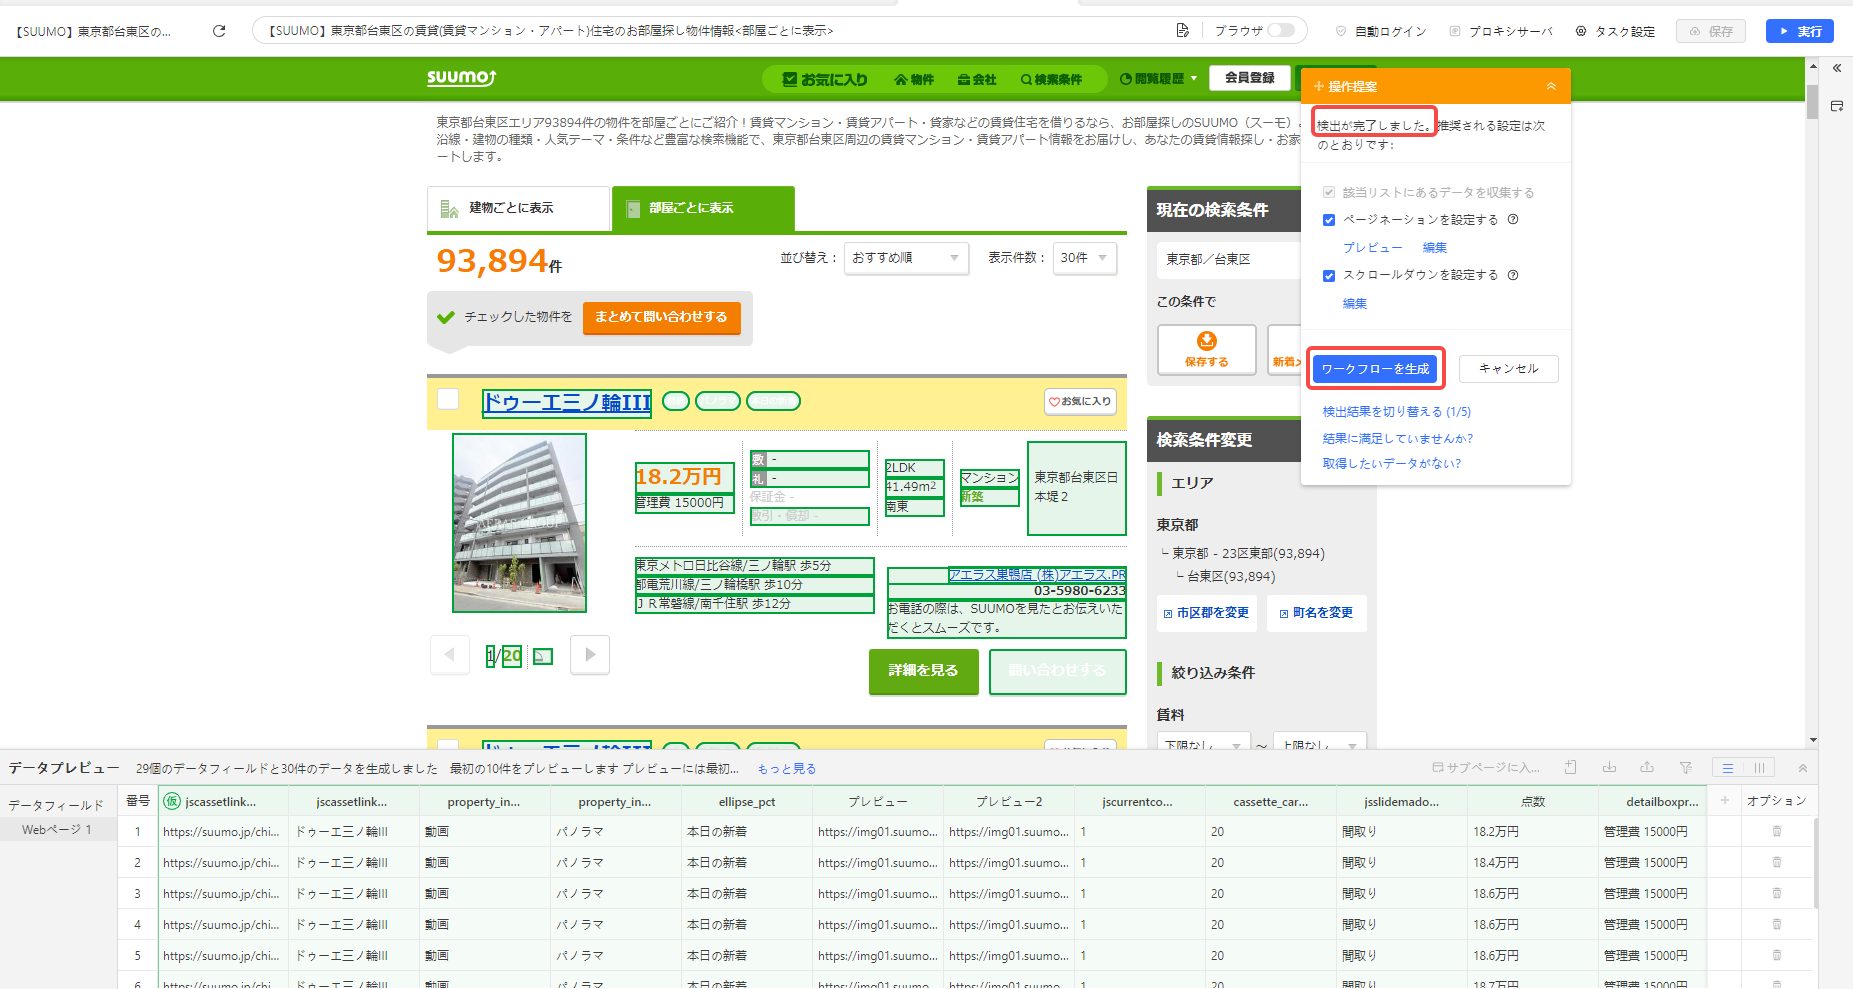Switch to horizontal row view icon

(1728, 768)
